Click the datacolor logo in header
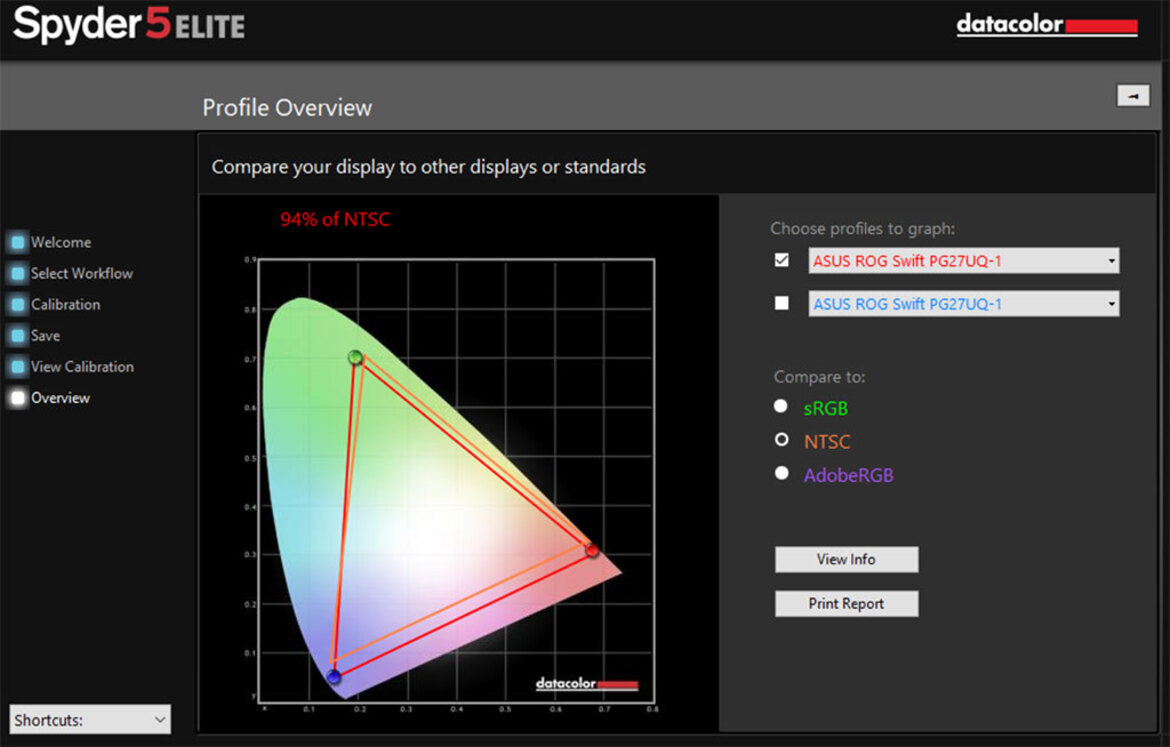1170x747 pixels. pos(1047,25)
